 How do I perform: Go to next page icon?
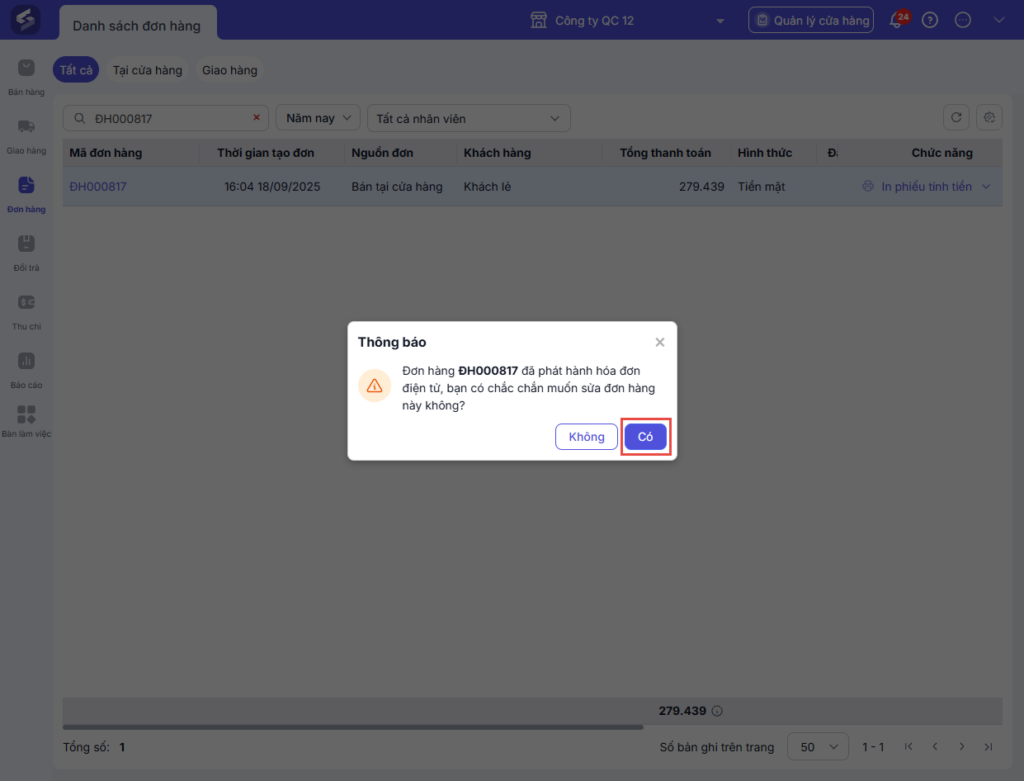coord(962,746)
